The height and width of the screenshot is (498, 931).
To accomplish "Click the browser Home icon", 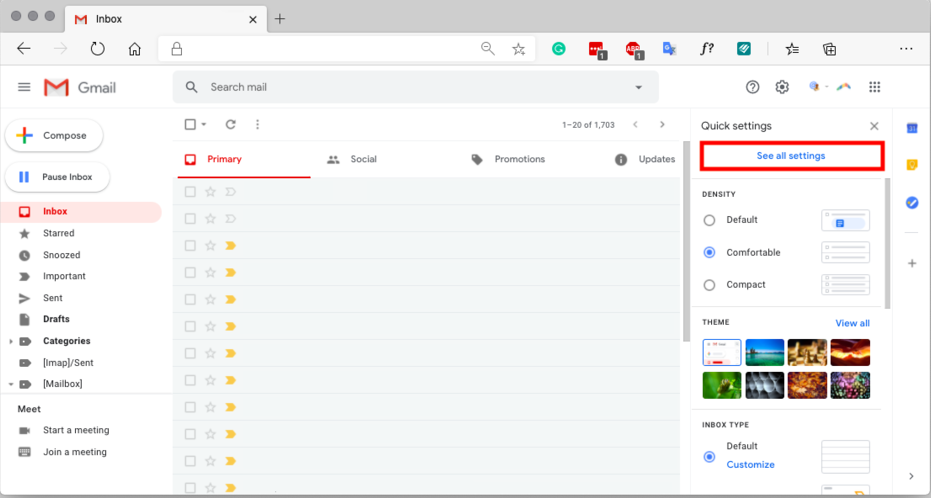I will tap(135, 49).
